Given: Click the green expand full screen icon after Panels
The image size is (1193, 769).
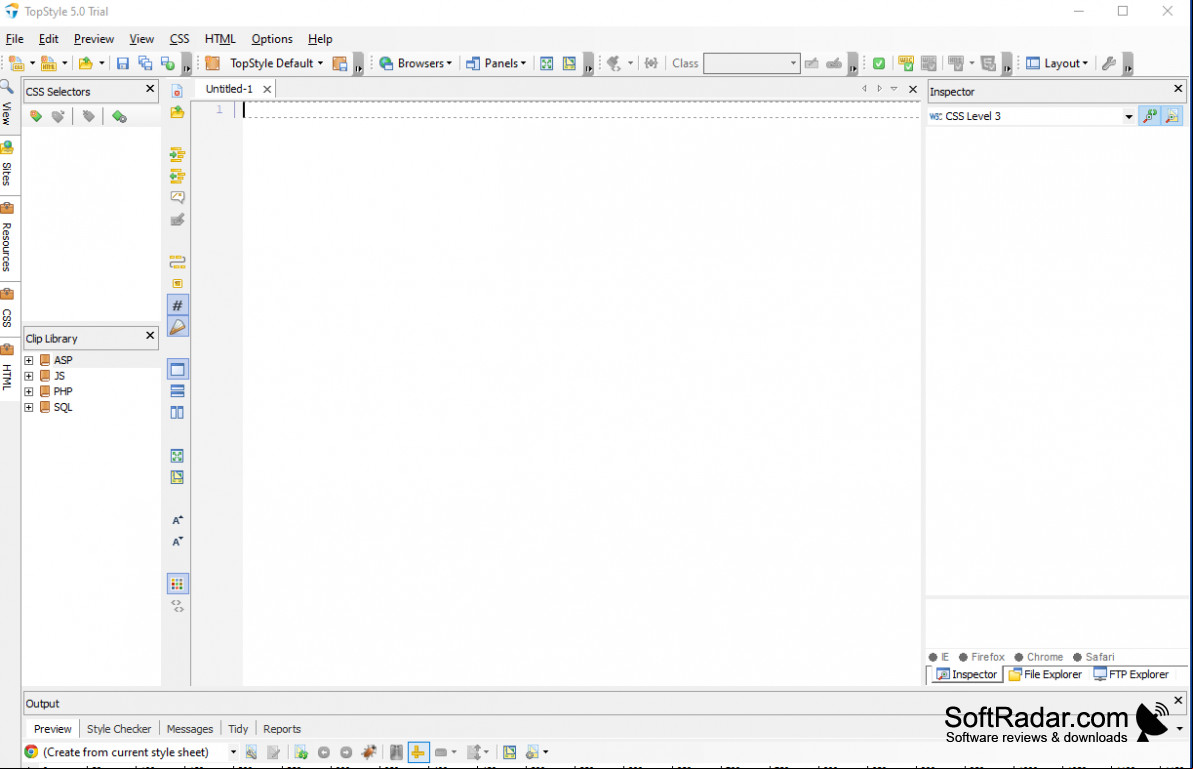Looking at the screenshot, I should [x=546, y=63].
